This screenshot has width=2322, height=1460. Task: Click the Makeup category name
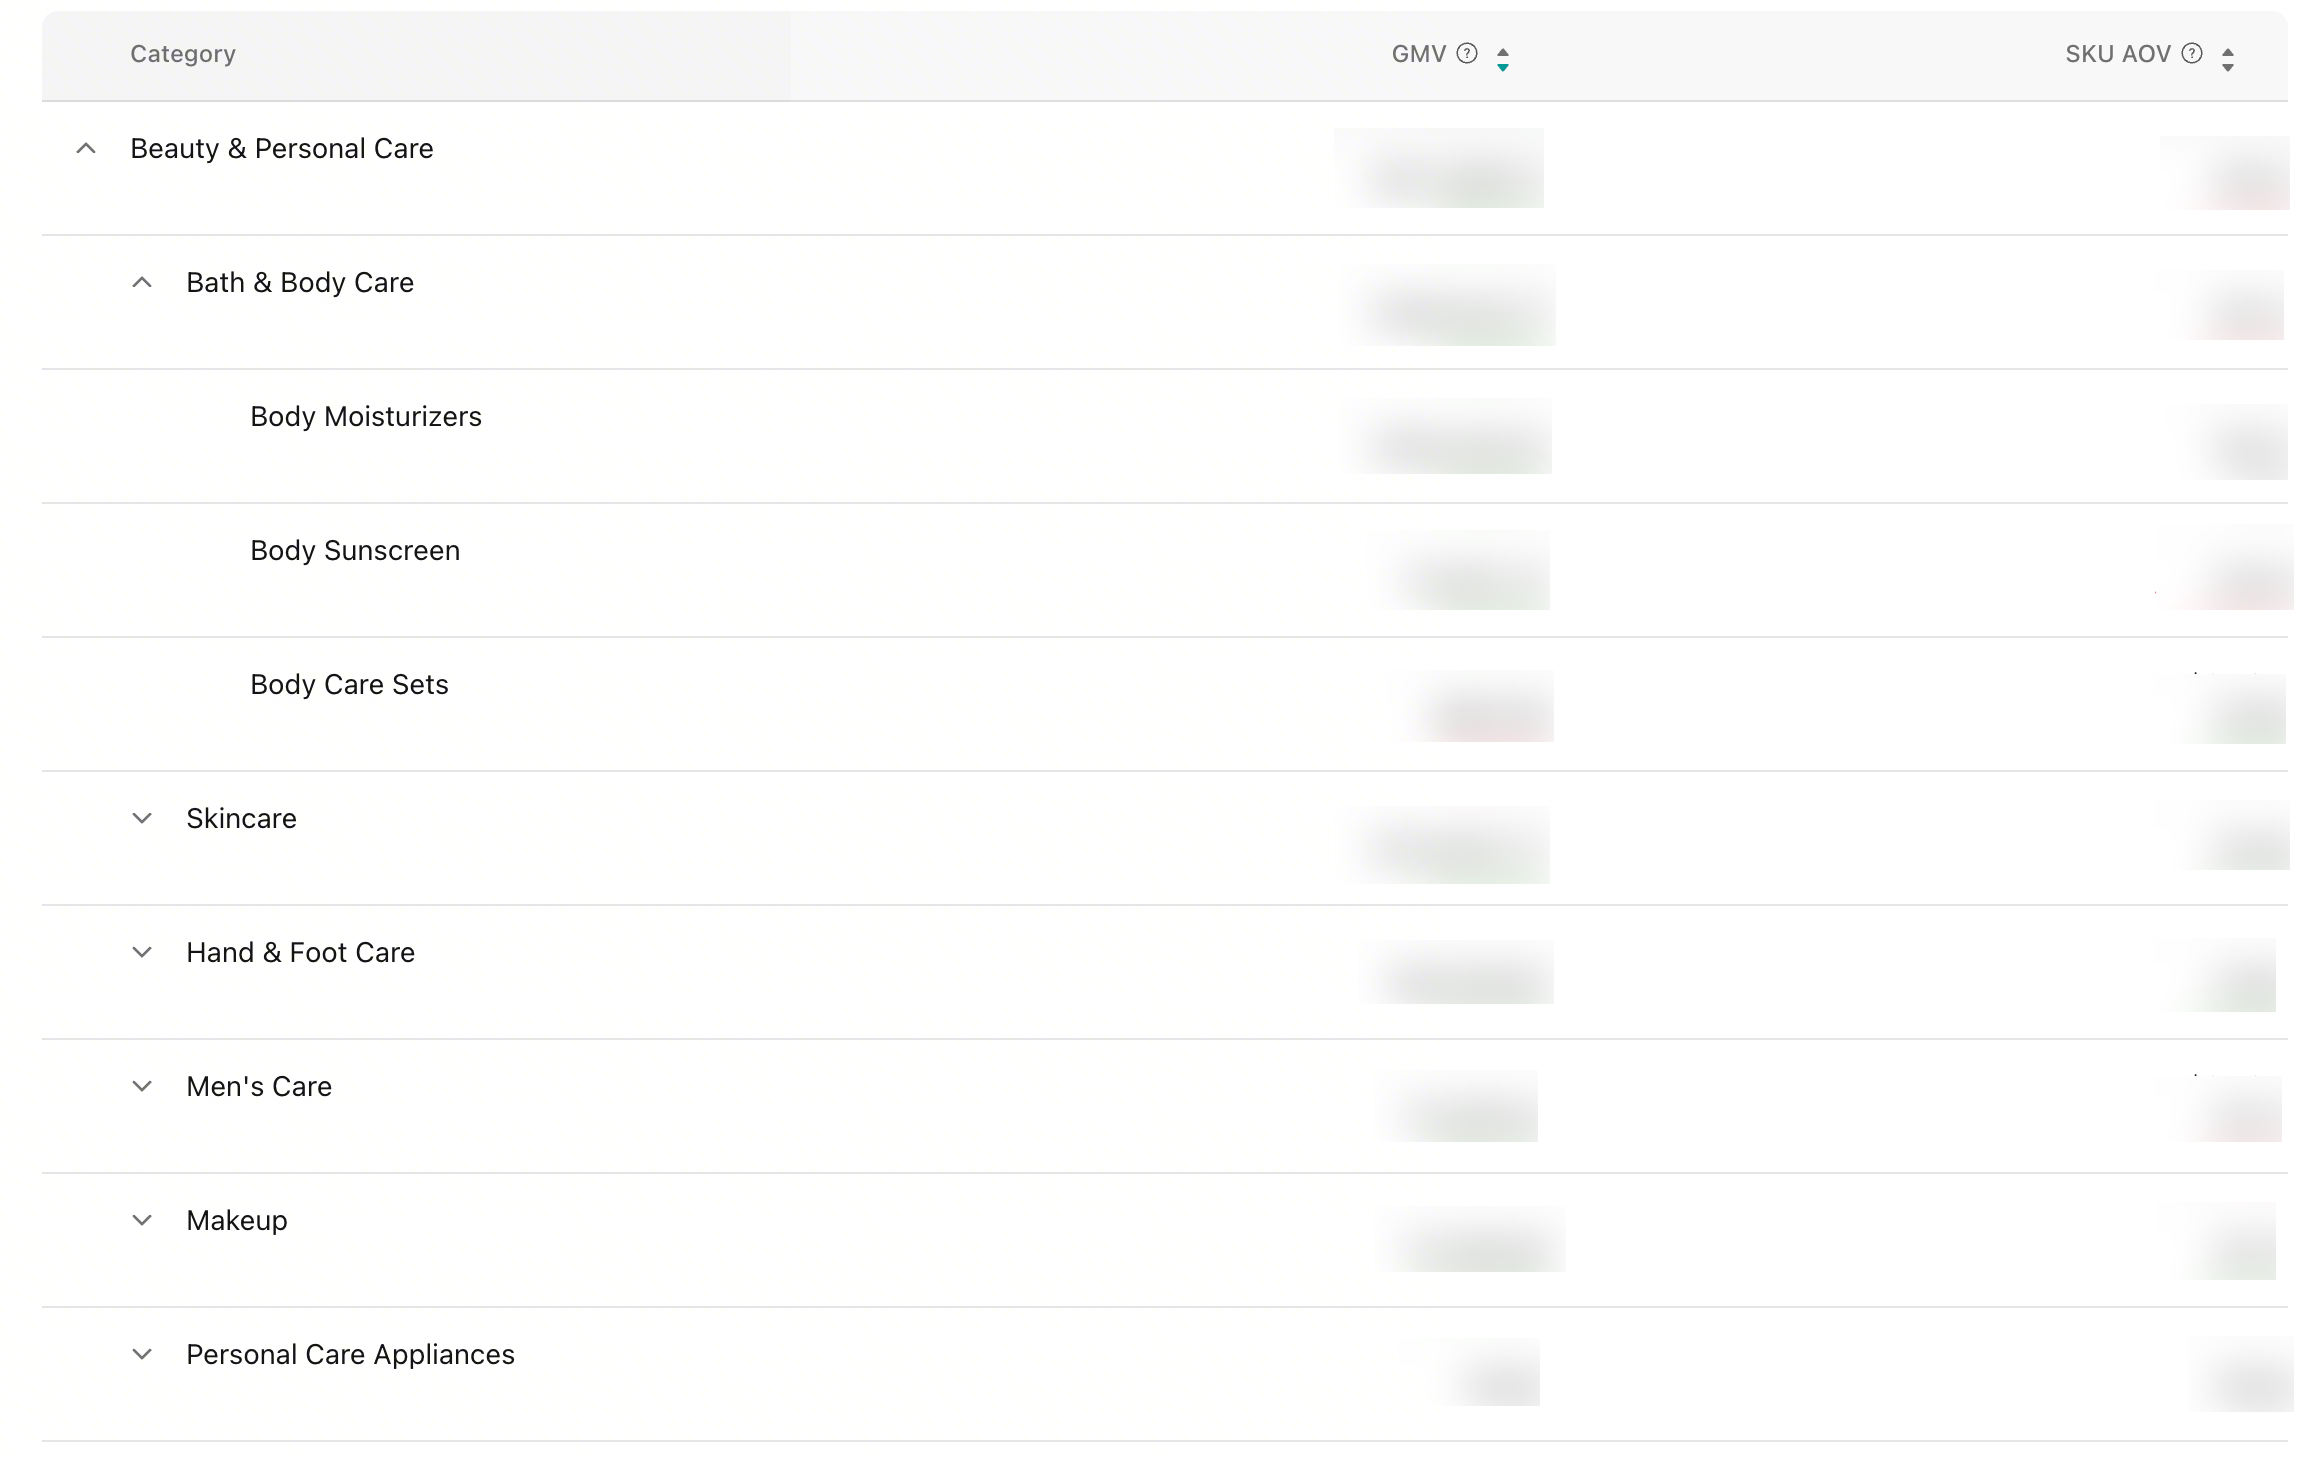(x=237, y=1221)
